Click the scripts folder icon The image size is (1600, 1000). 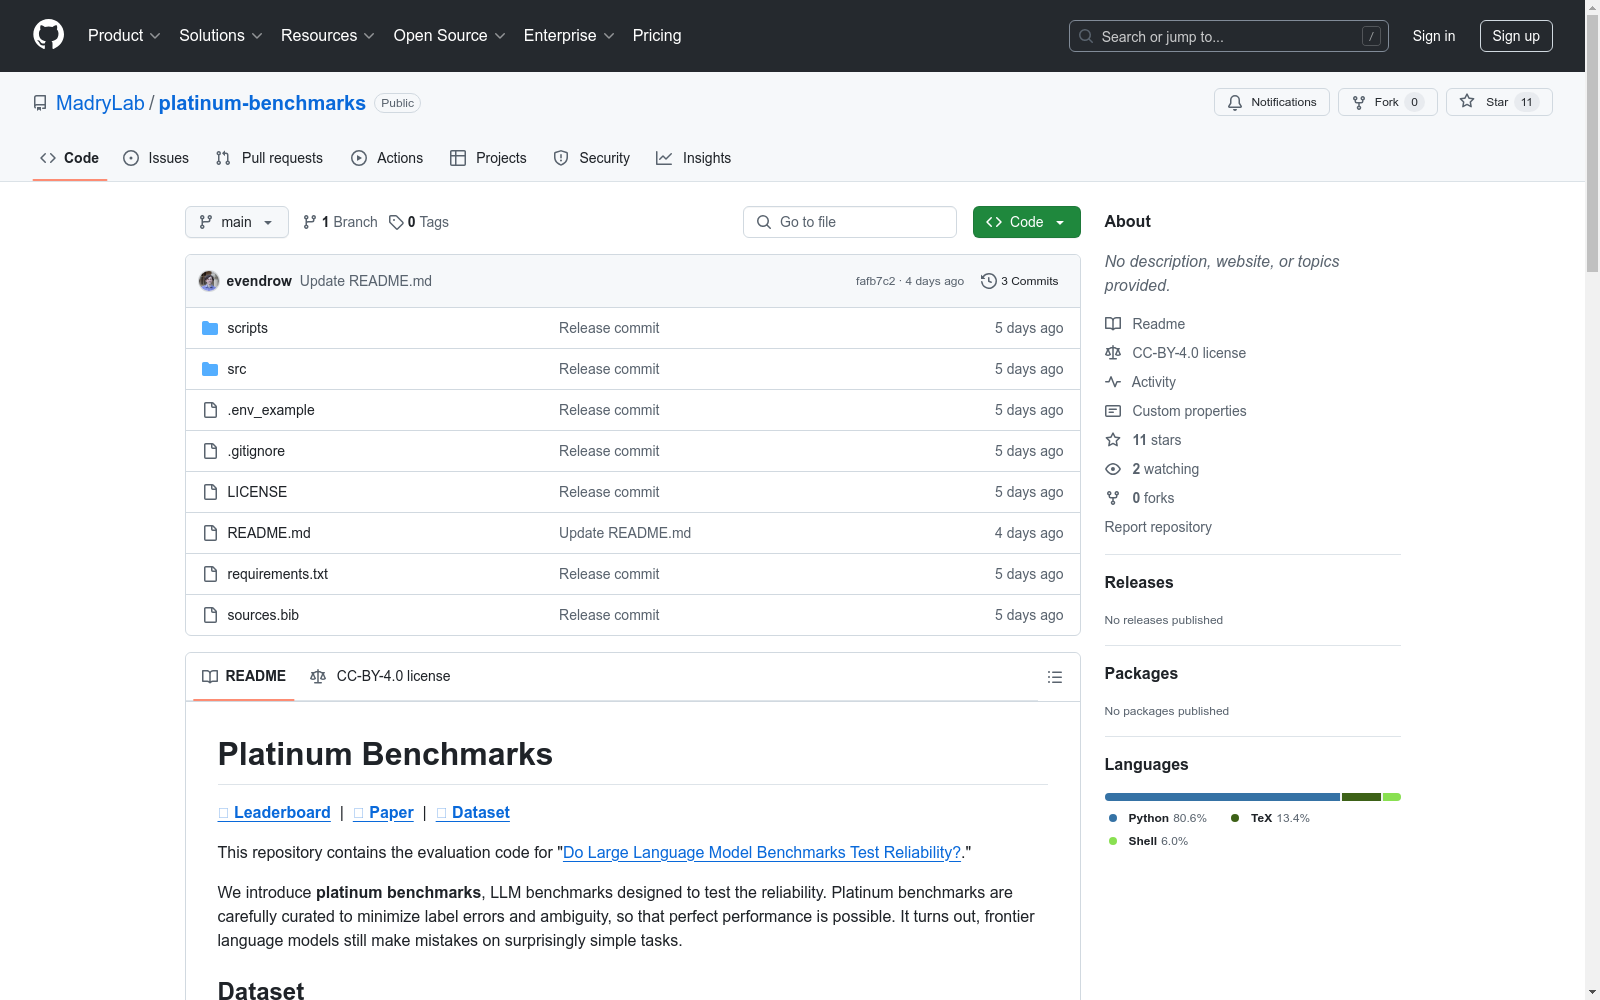pos(210,328)
